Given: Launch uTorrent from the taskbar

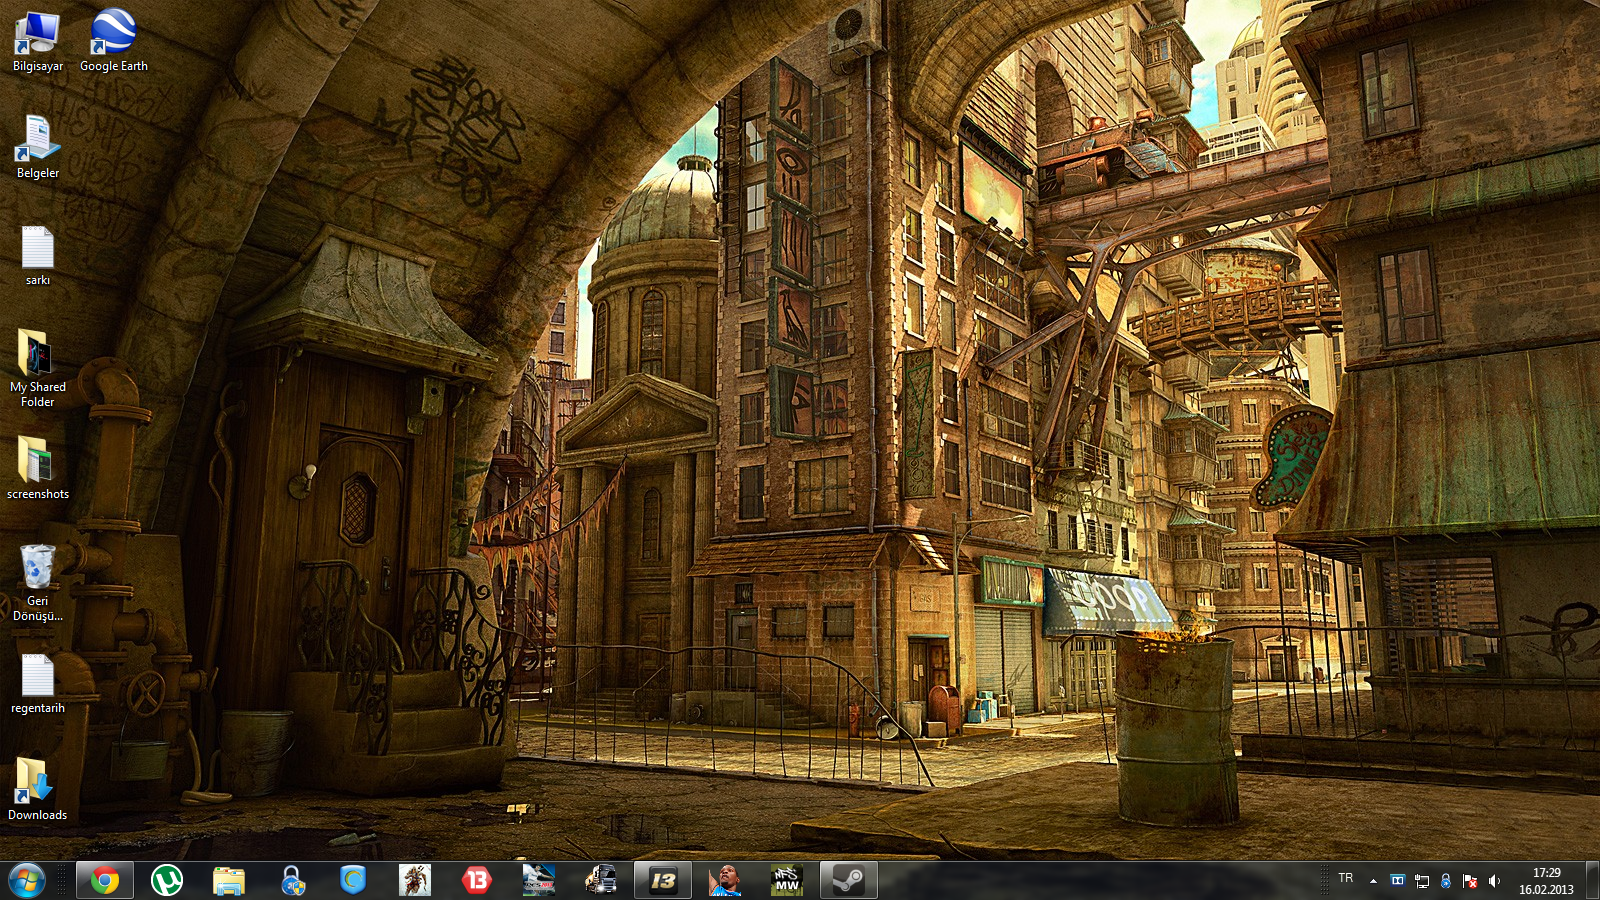Looking at the screenshot, I should click(x=167, y=881).
